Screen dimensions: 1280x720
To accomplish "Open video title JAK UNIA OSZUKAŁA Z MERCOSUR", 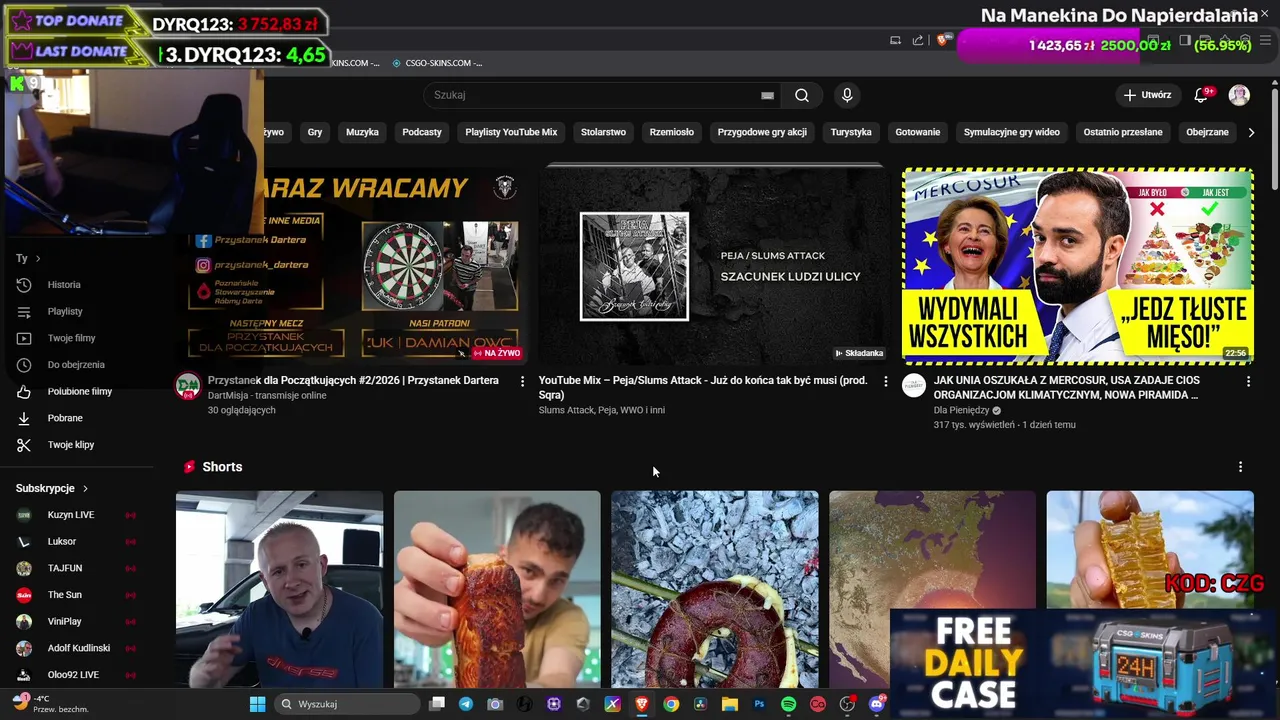I will [1067, 387].
